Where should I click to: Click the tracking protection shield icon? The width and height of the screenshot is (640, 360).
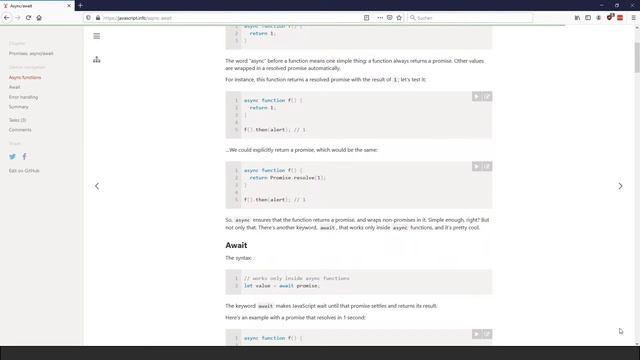tap(88, 18)
